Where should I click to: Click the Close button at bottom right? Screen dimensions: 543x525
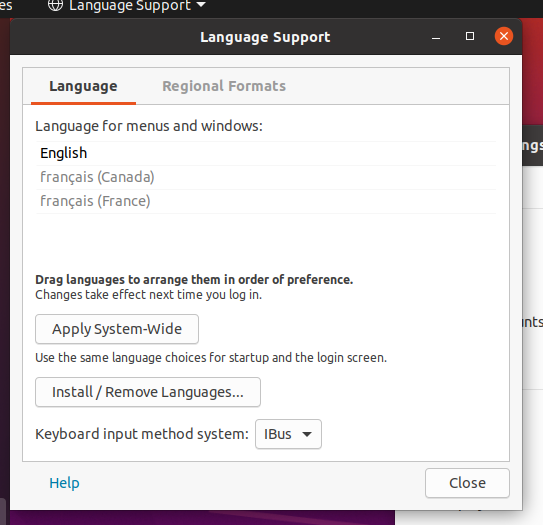467,483
